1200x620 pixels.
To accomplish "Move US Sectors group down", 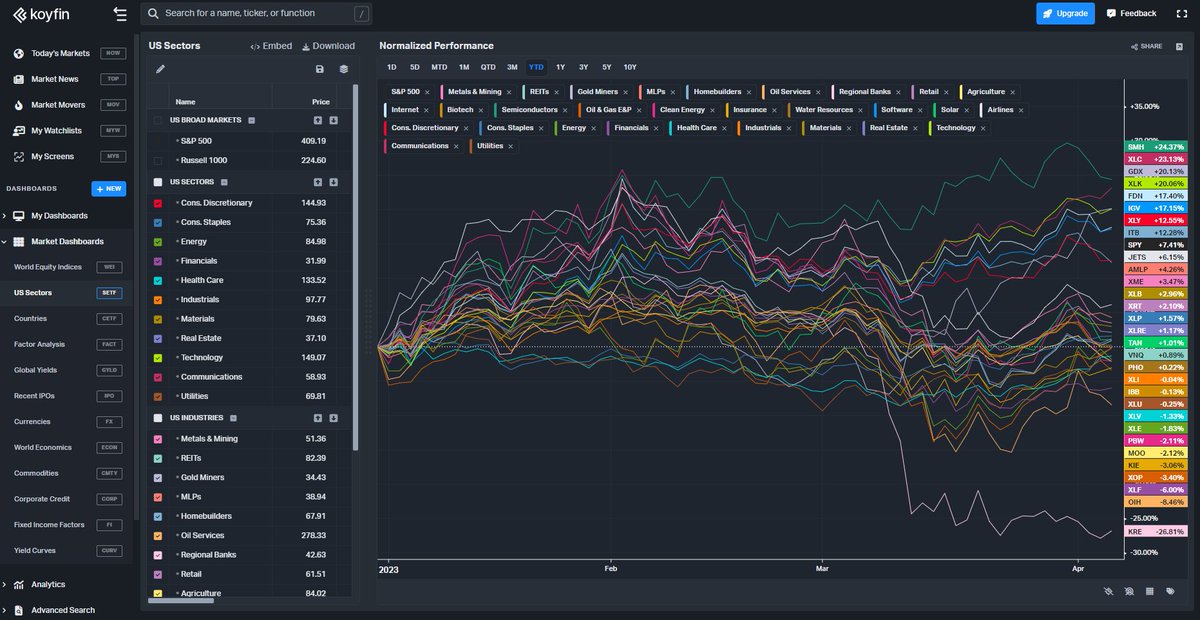I will coord(333,182).
